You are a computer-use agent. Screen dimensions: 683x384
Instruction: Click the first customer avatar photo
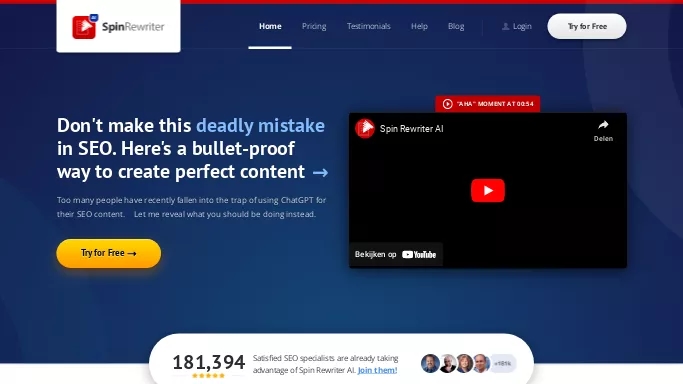click(x=430, y=363)
